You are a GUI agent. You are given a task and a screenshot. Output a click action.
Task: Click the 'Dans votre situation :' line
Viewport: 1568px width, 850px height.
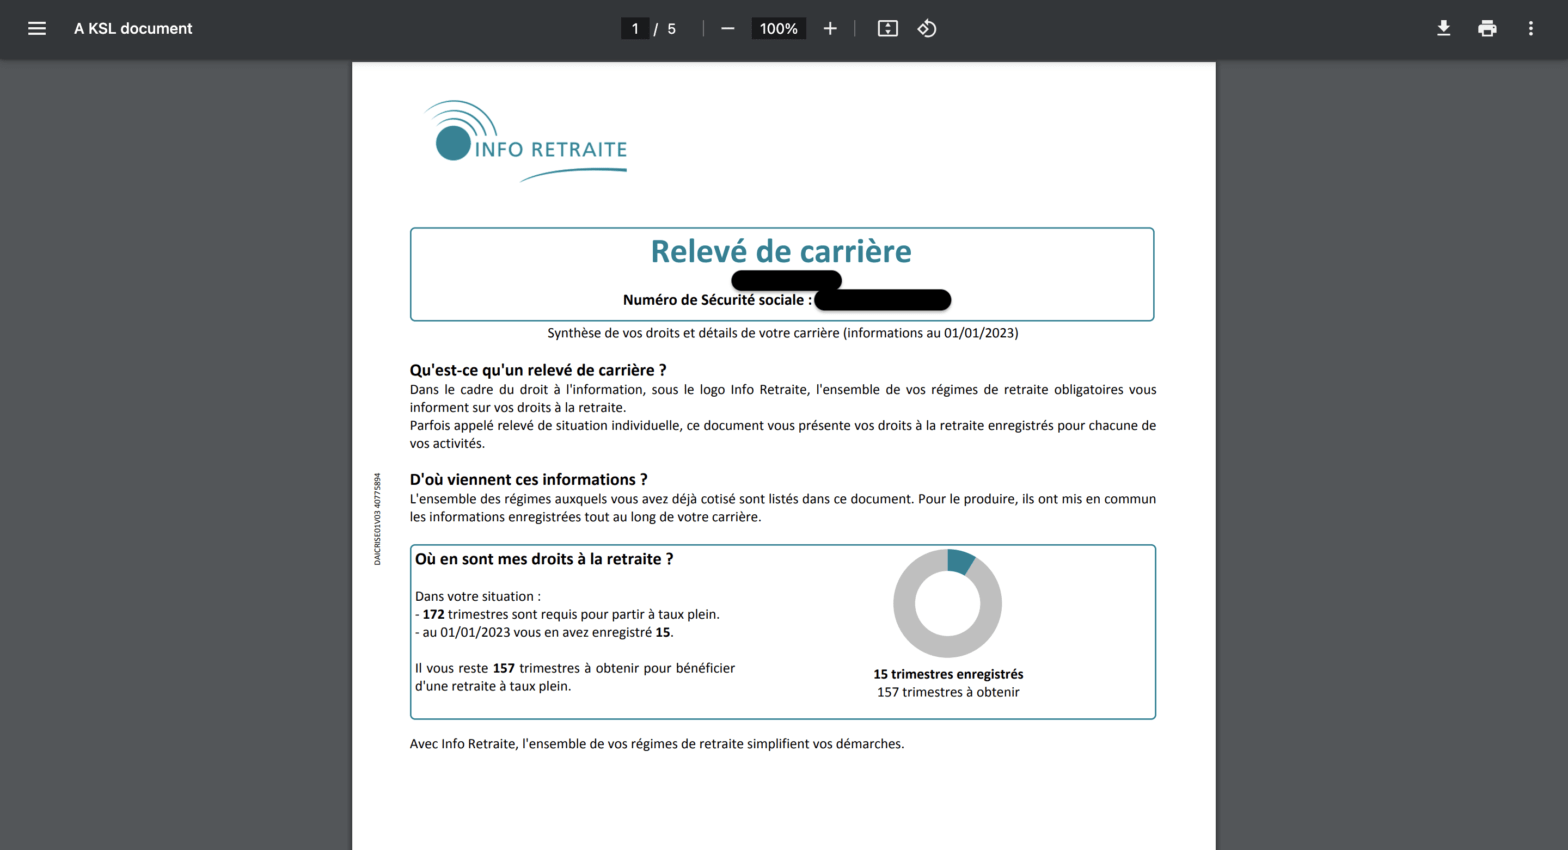coord(478,596)
